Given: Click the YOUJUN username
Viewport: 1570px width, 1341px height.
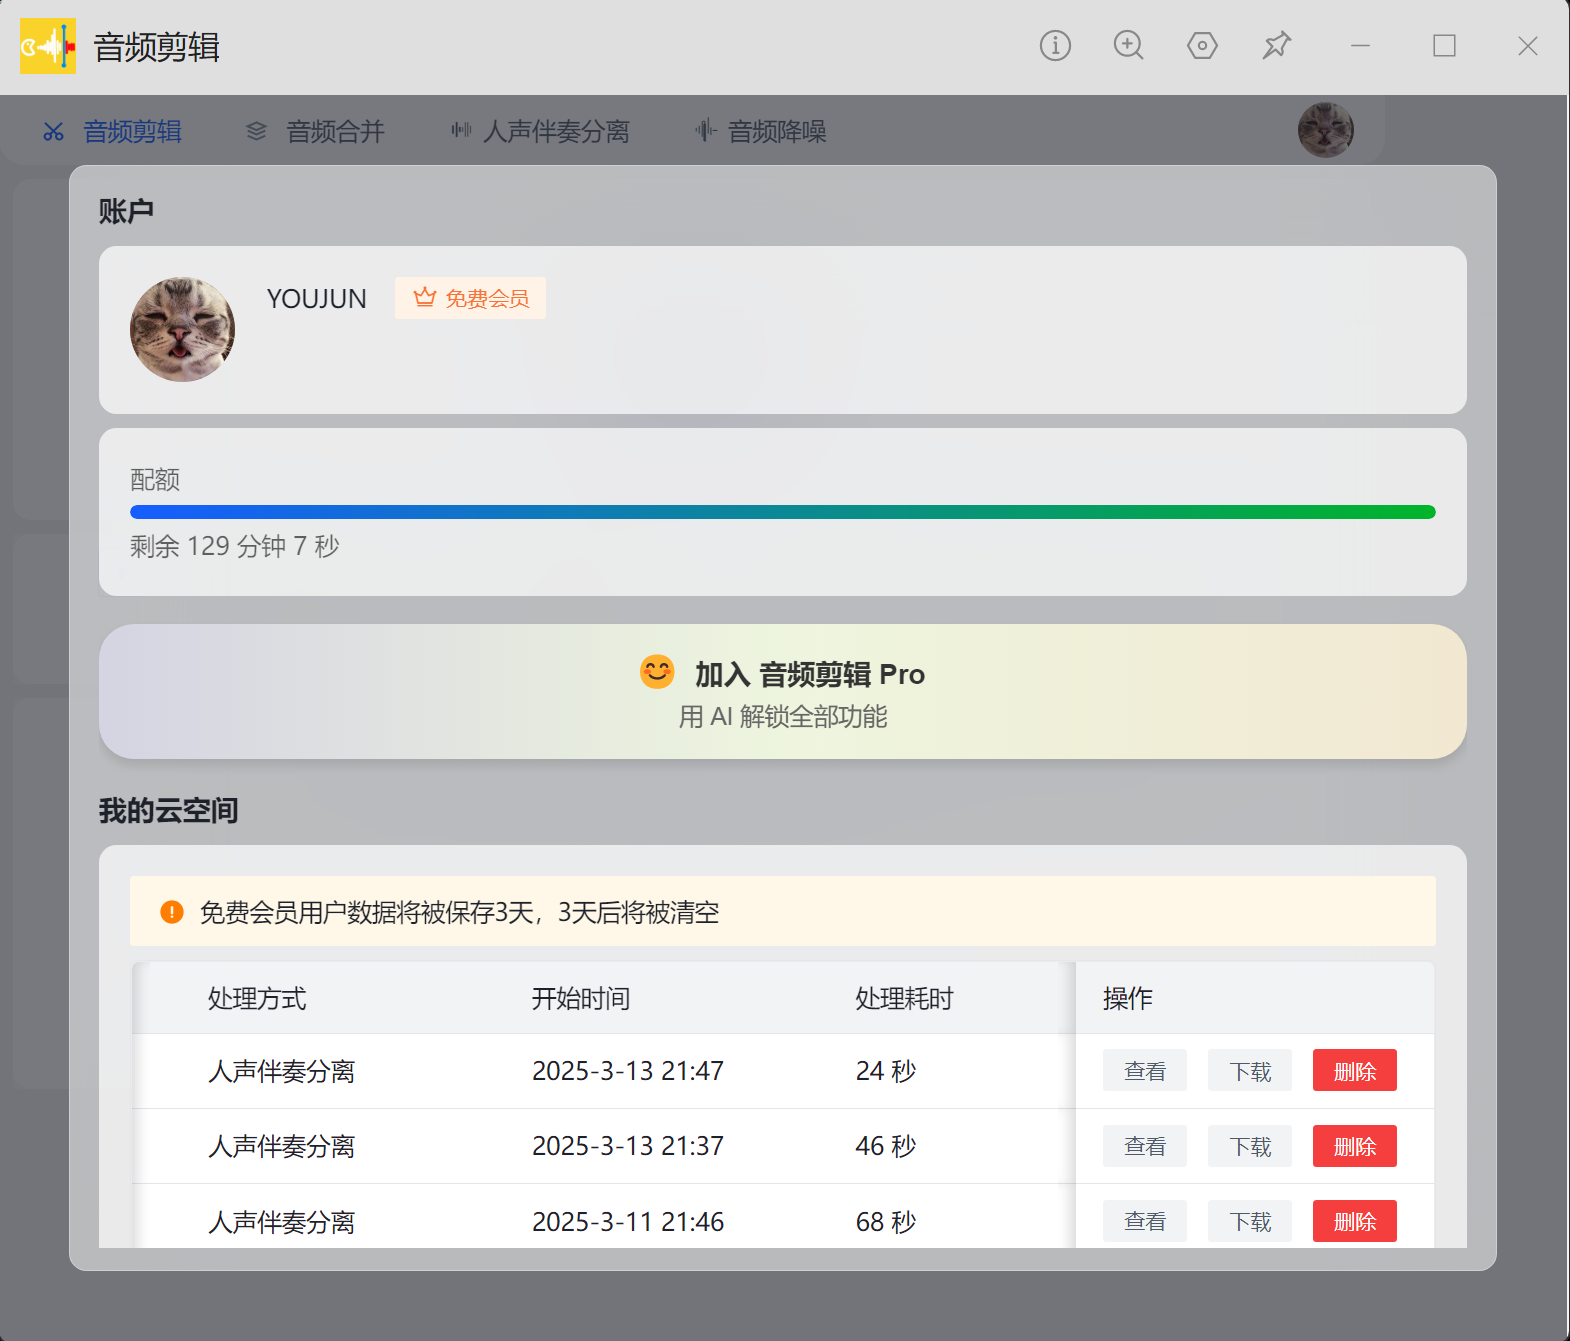Looking at the screenshot, I should [x=317, y=299].
